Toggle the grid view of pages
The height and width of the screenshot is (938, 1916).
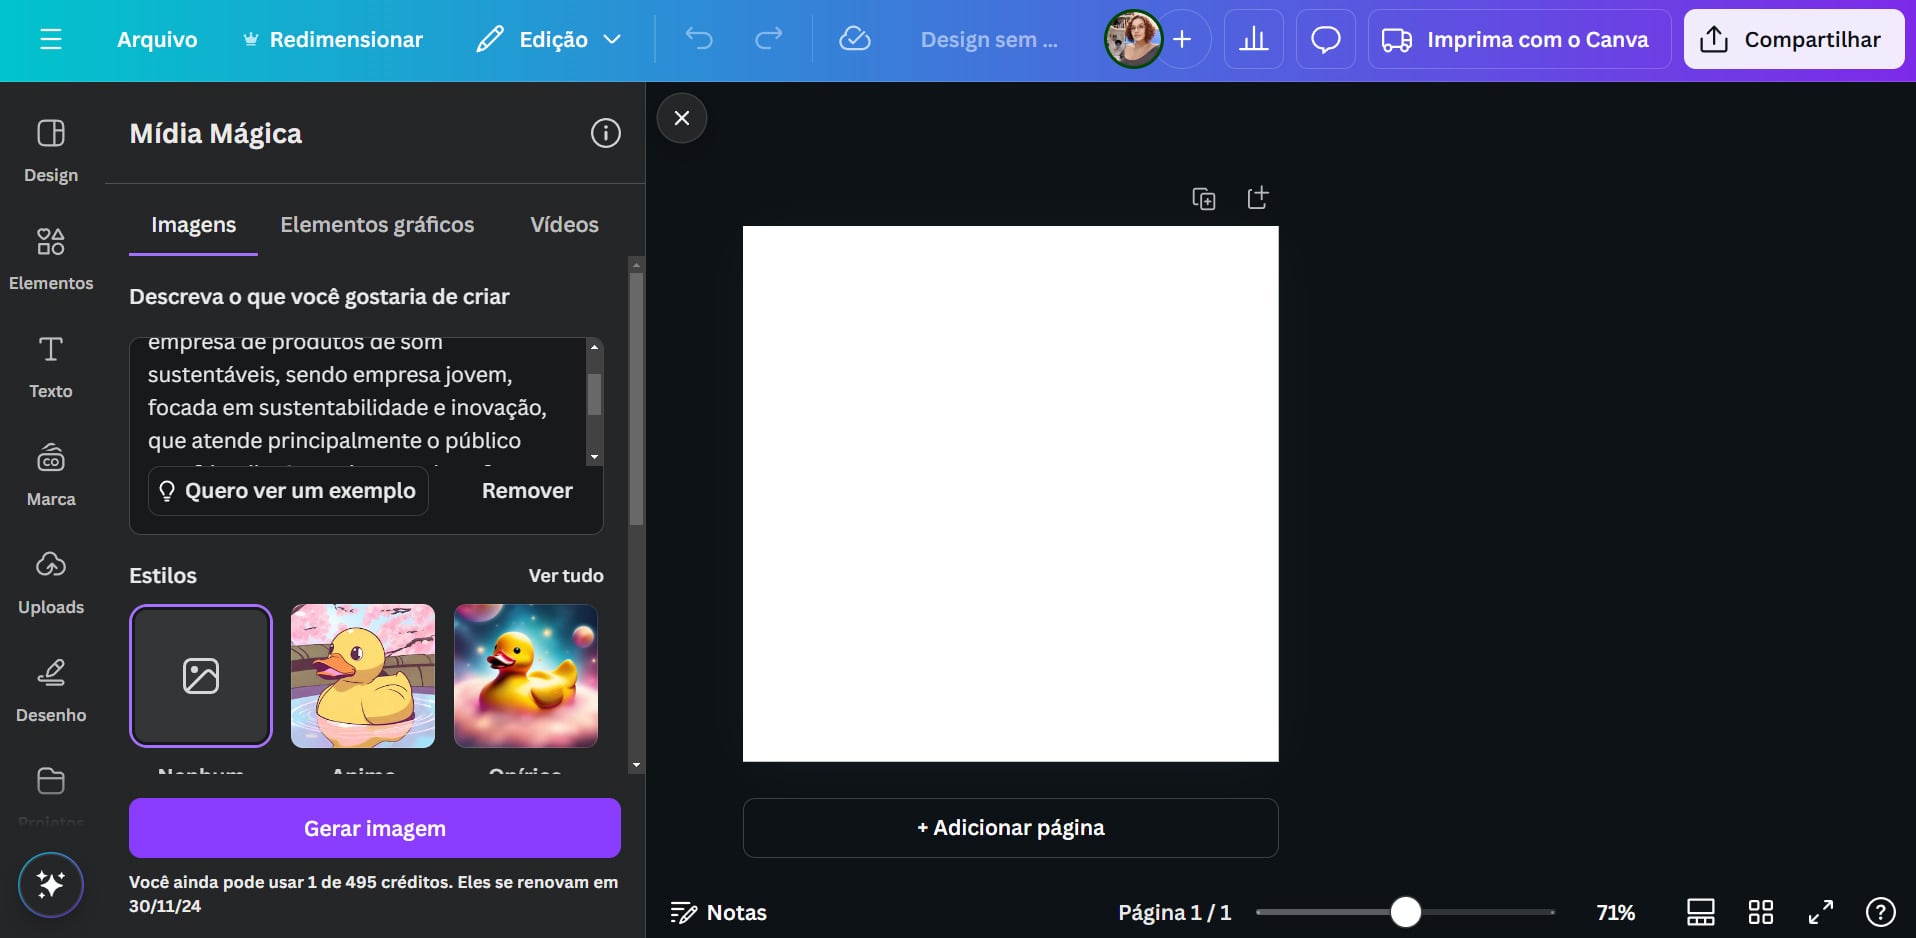point(1760,912)
